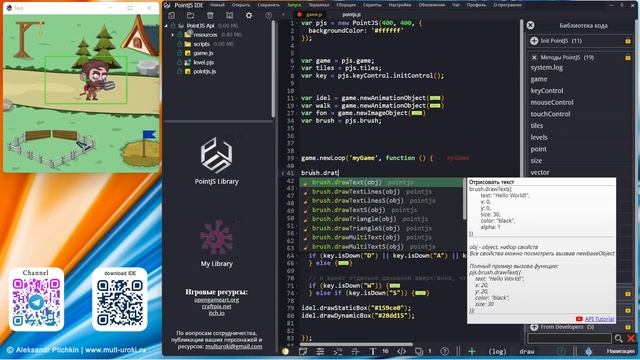The width and height of the screenshot is (640, 360).
Task: Click the help question mark icon near the file tabs
Action: pos(269,16)
